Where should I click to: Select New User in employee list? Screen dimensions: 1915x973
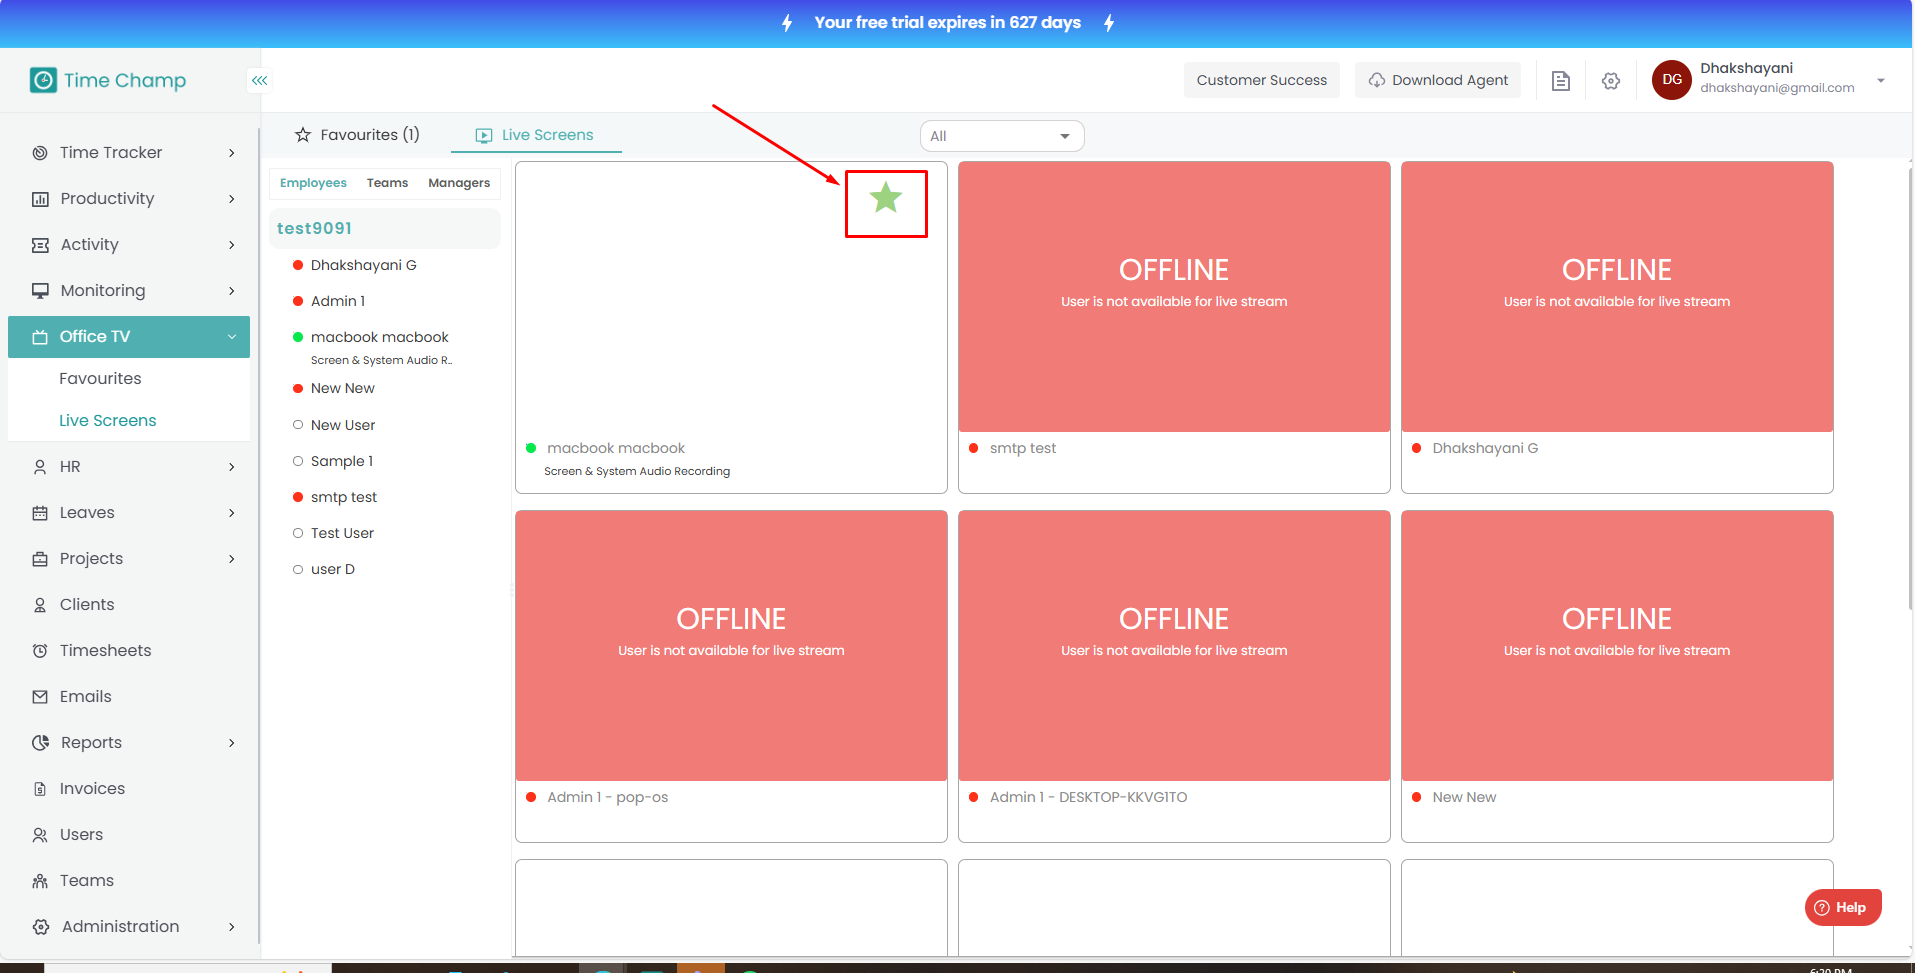click(x=343, y=425)
